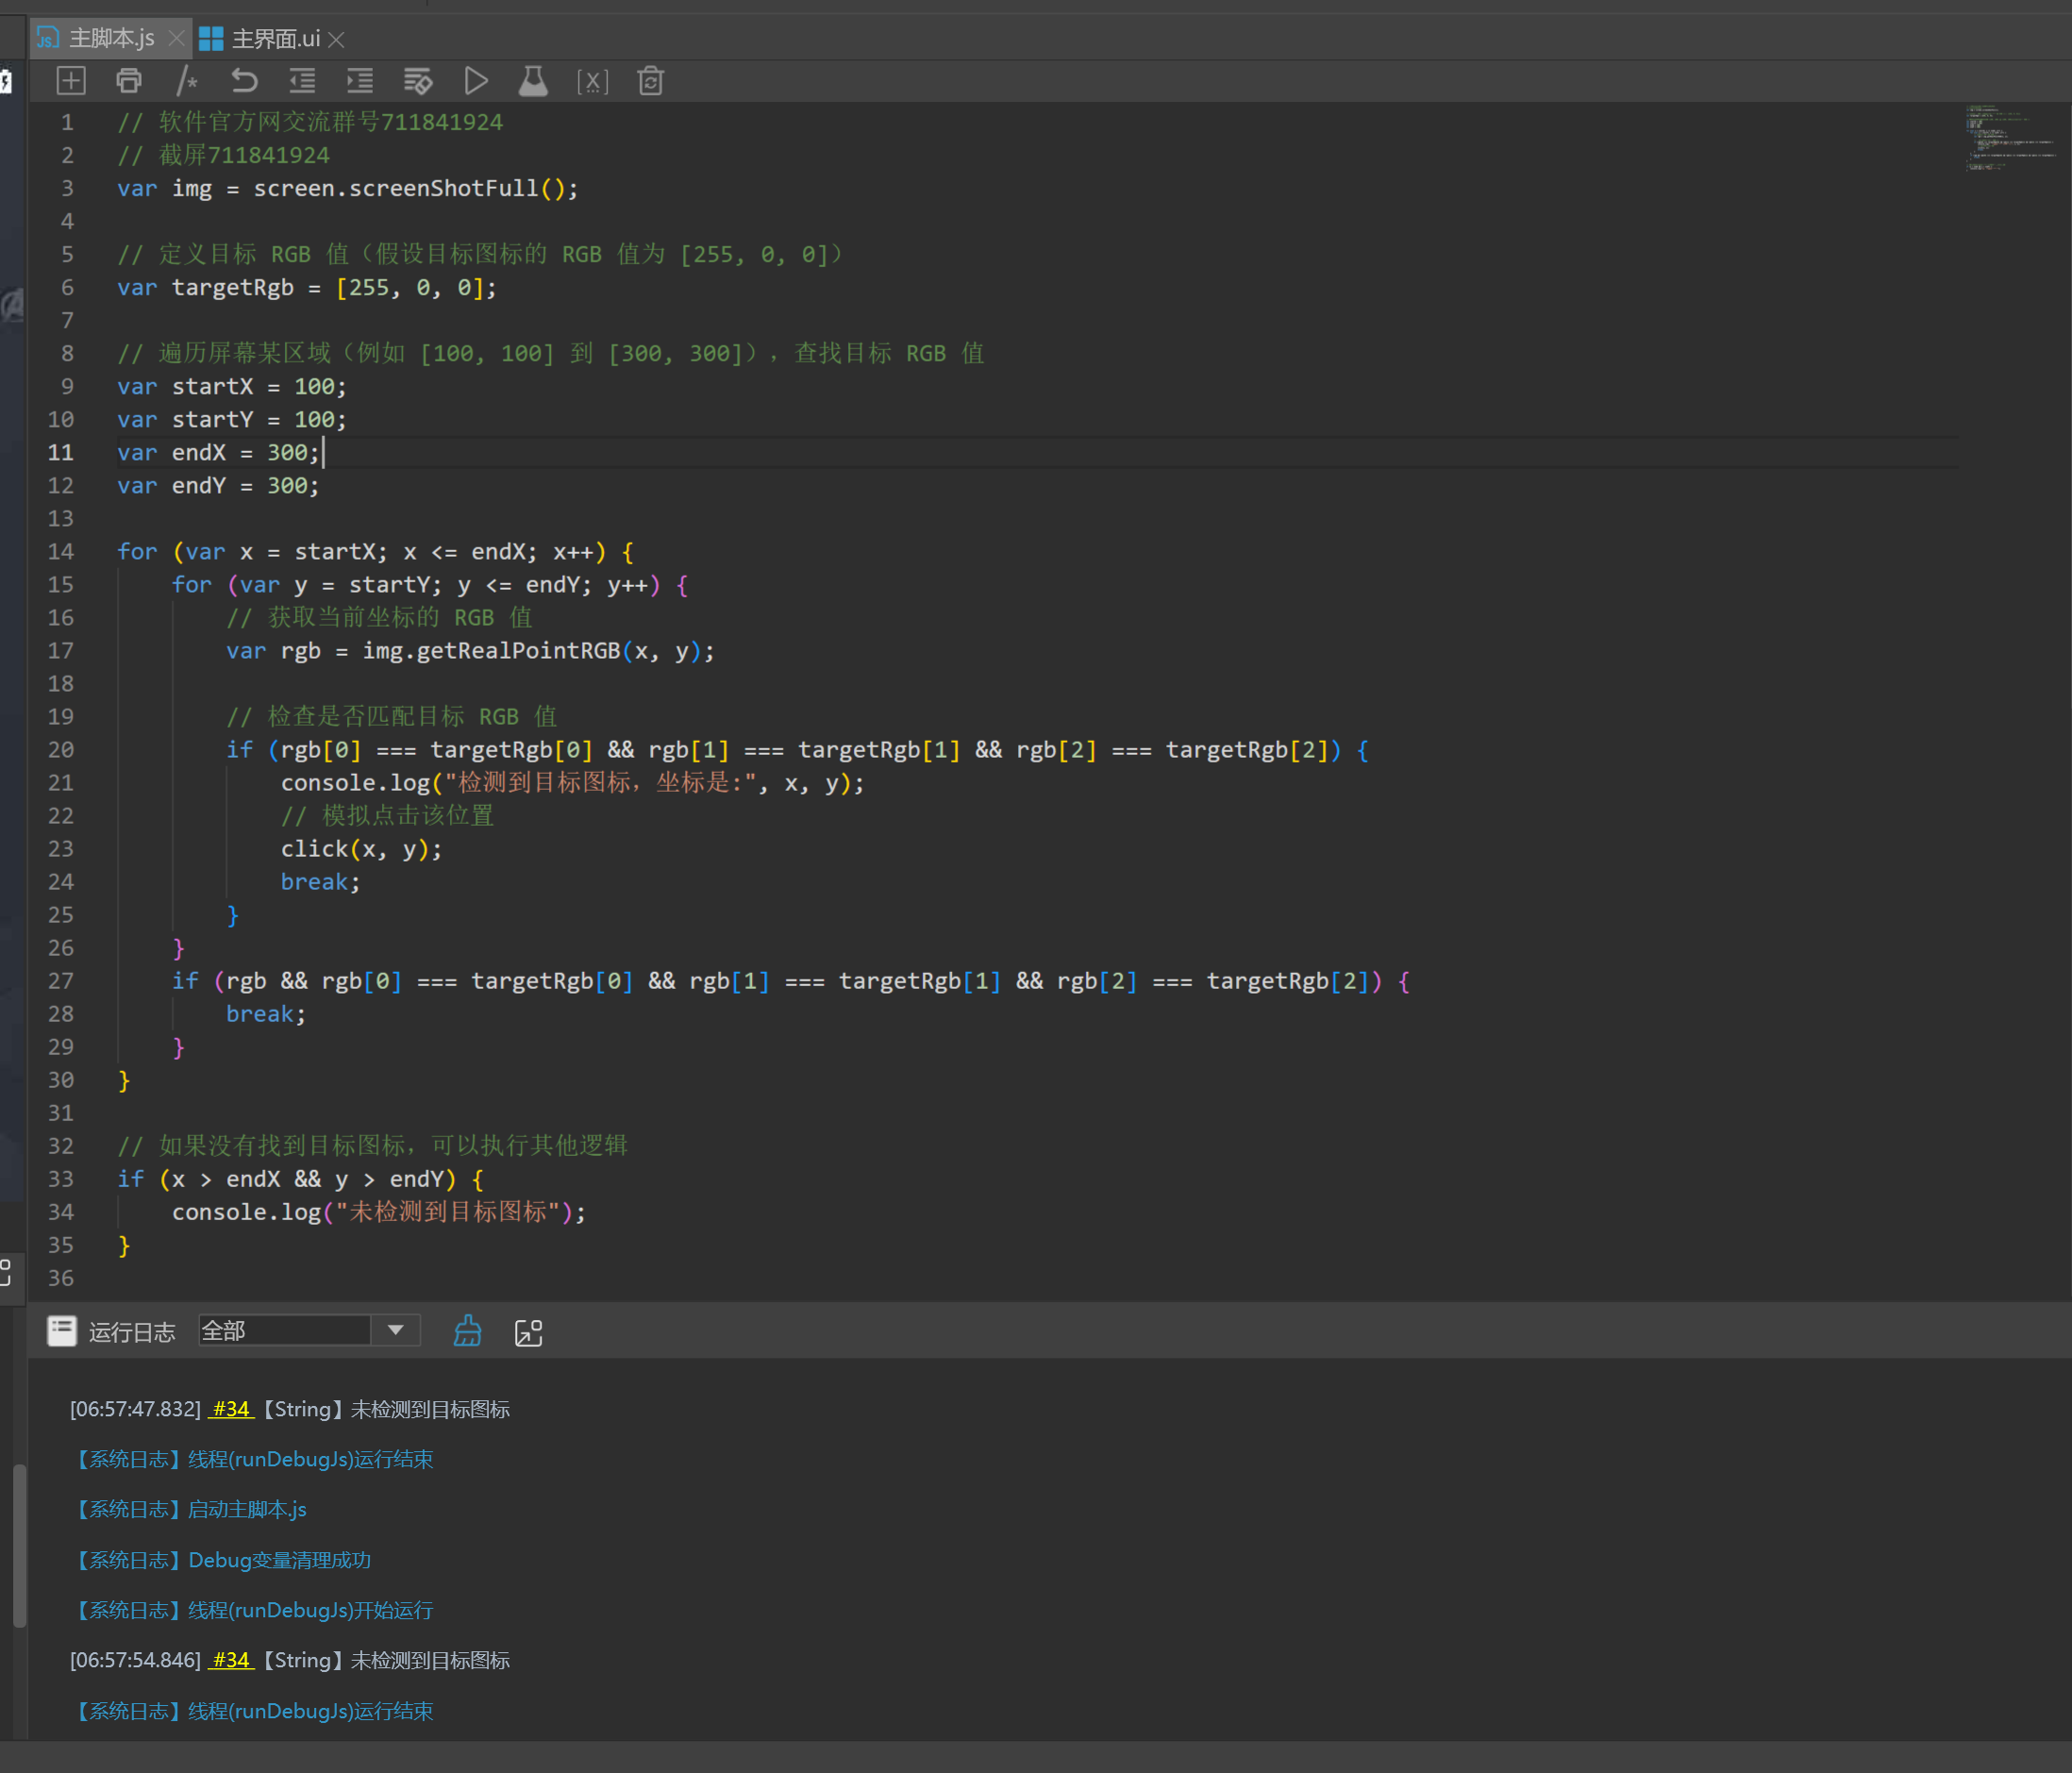Image resolution: width=2072 pixels, height=1773 pixels.
Task: Switch to the 主脚本.js tab
Action: coord(110,39)
